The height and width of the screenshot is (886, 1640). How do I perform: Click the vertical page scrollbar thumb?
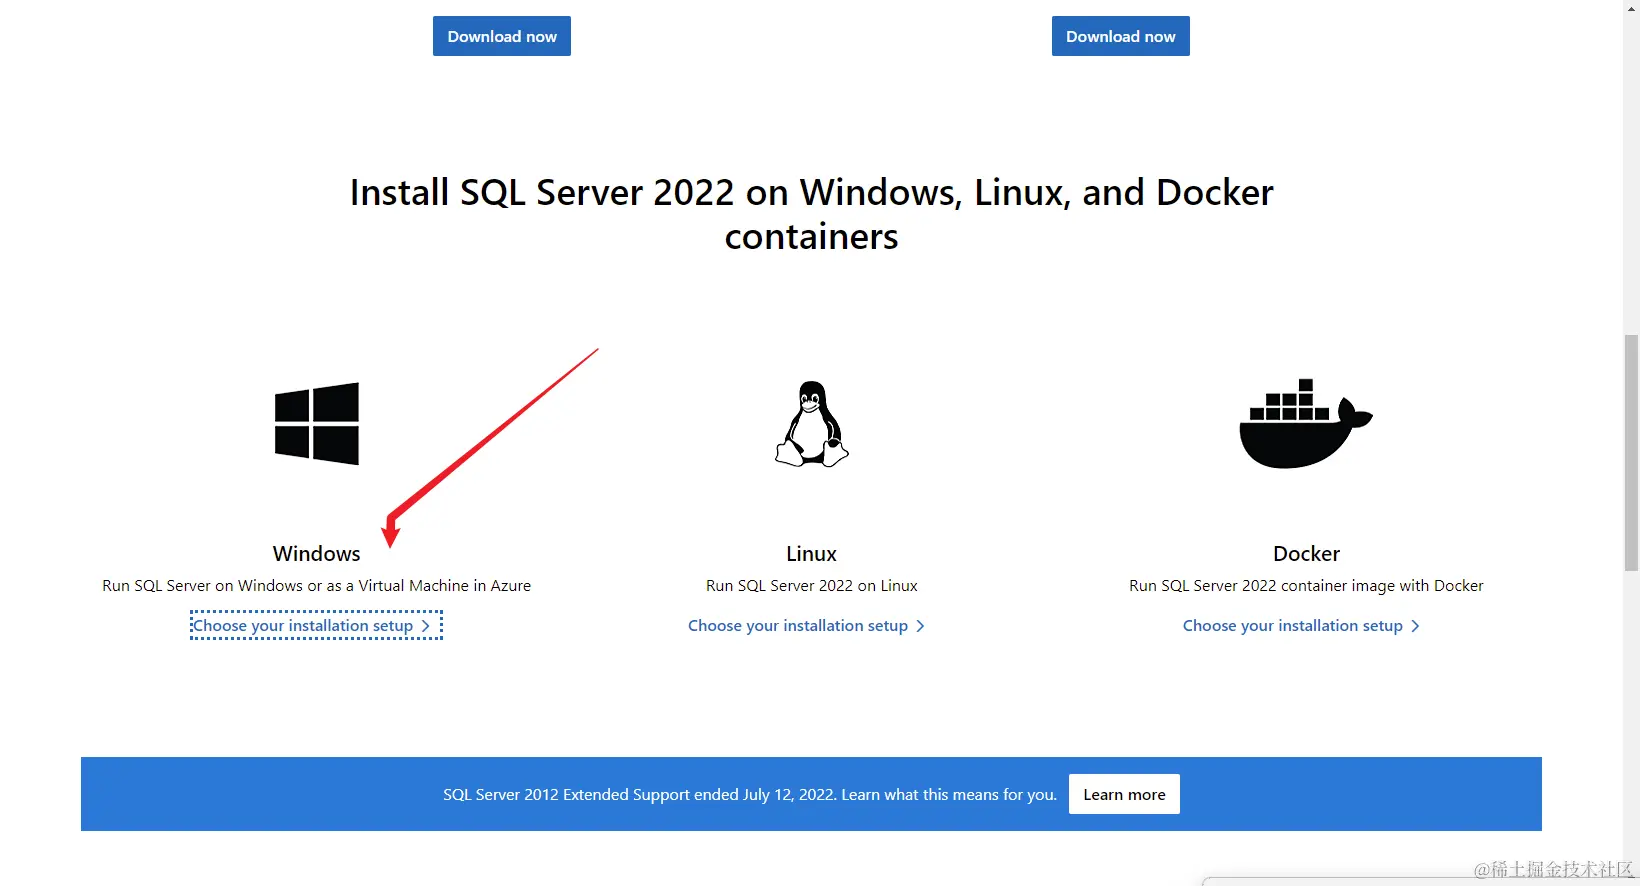point(1631,452)
